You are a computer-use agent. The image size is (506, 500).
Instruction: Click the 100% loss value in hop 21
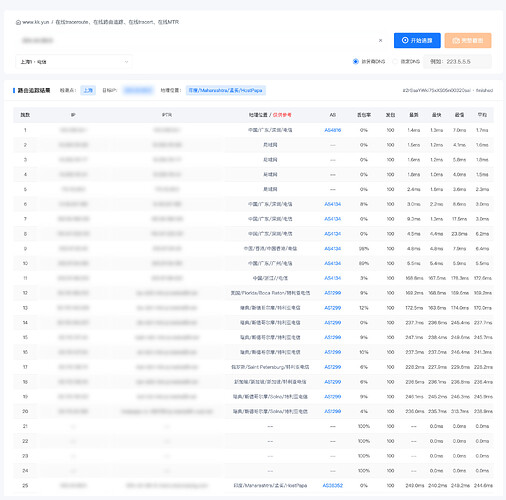click(364, 426)
